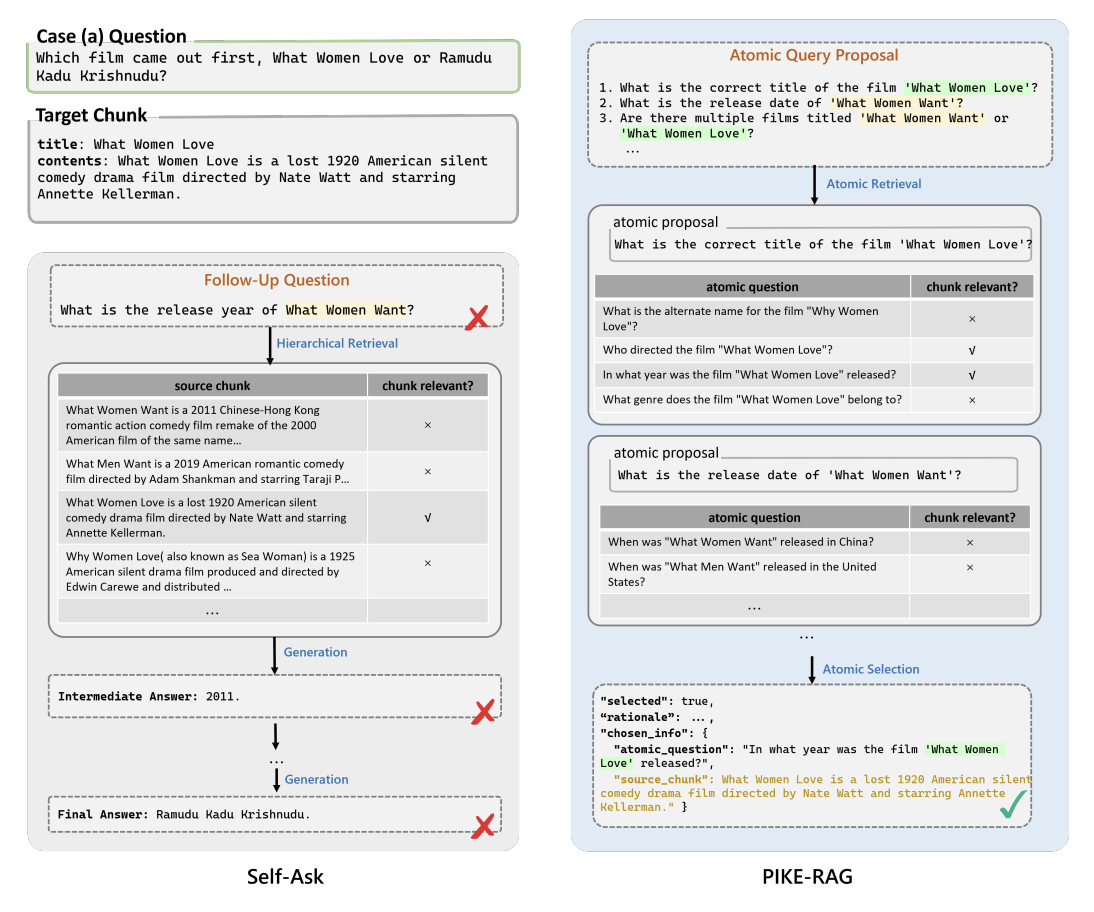Click the check mark for the 'In what year was the film' table row
1094x912 pixels.
pos(972,375)
